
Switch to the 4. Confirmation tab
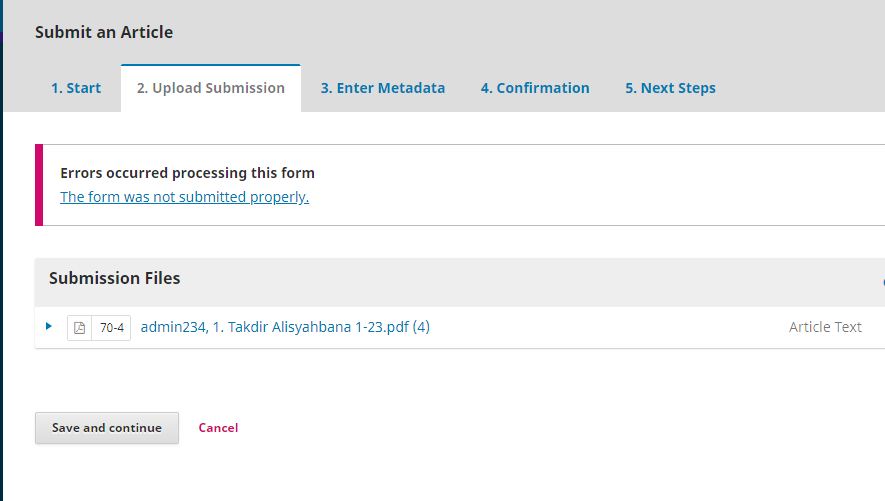point(535,88)
